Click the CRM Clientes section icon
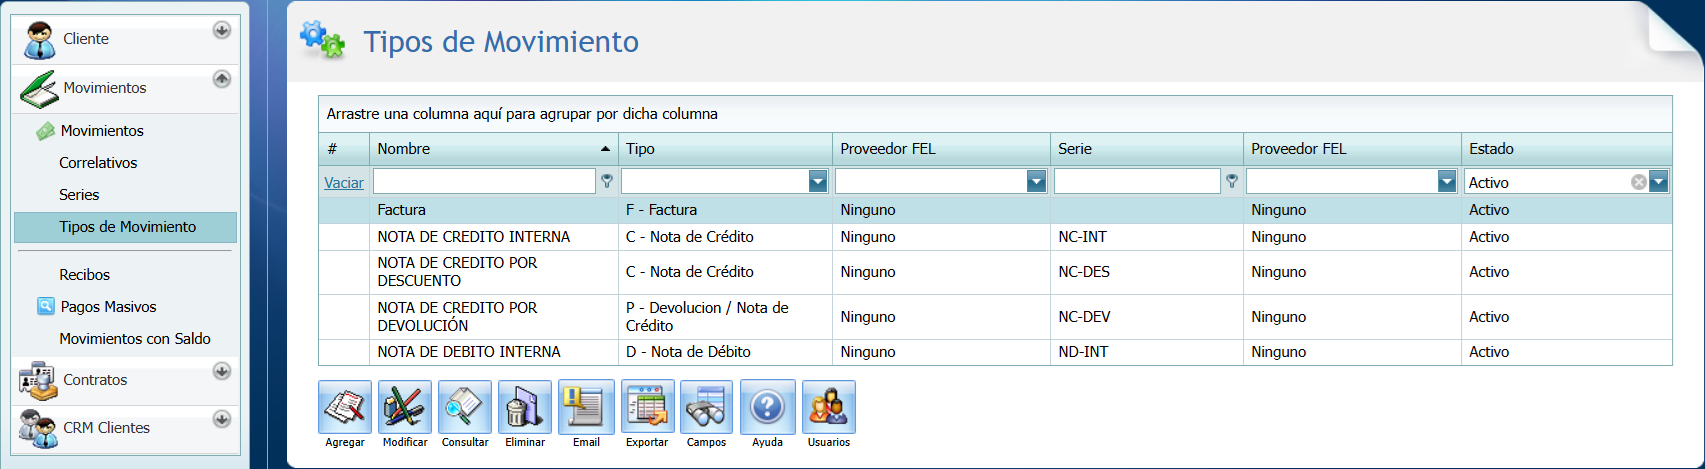Image resolution: width=1705 pixels, height=469 pixels. click(x=39, y=428)
